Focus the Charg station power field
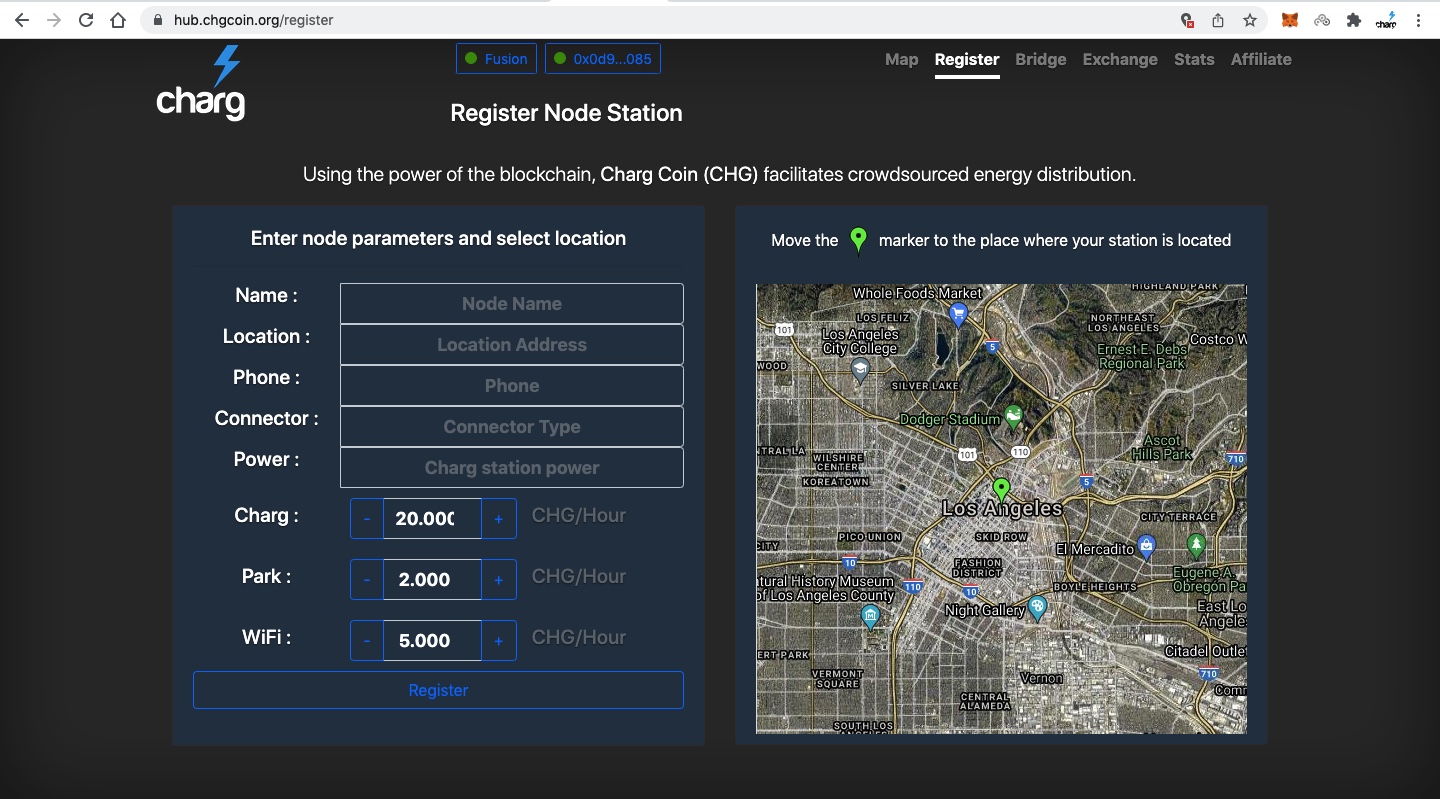The image size is (1440, 799). pos(512,468)
